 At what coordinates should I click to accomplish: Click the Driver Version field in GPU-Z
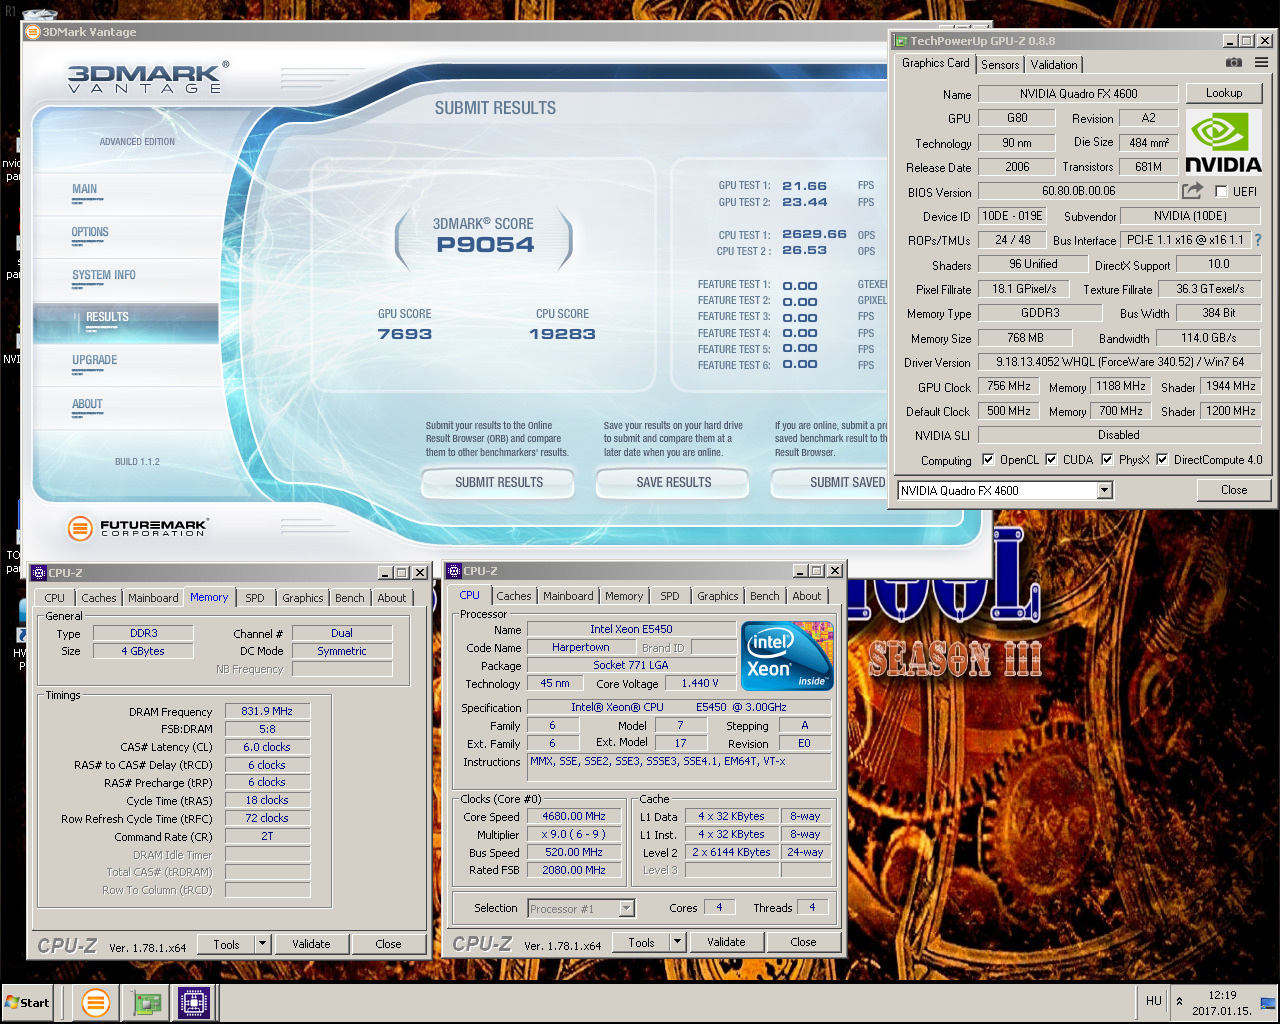pyautogui.click(x=1119, y=362)
